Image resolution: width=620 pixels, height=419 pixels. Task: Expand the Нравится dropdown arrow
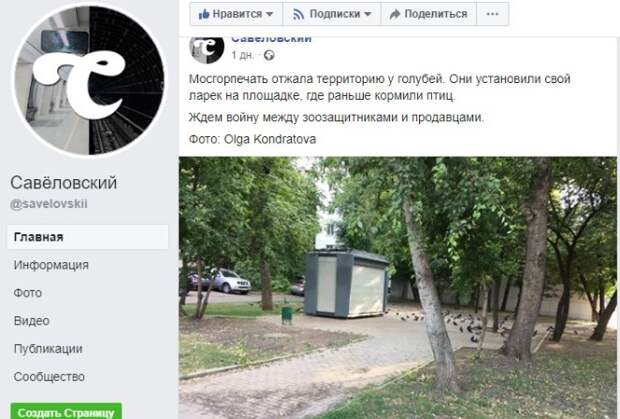click(x=270, y=14)
